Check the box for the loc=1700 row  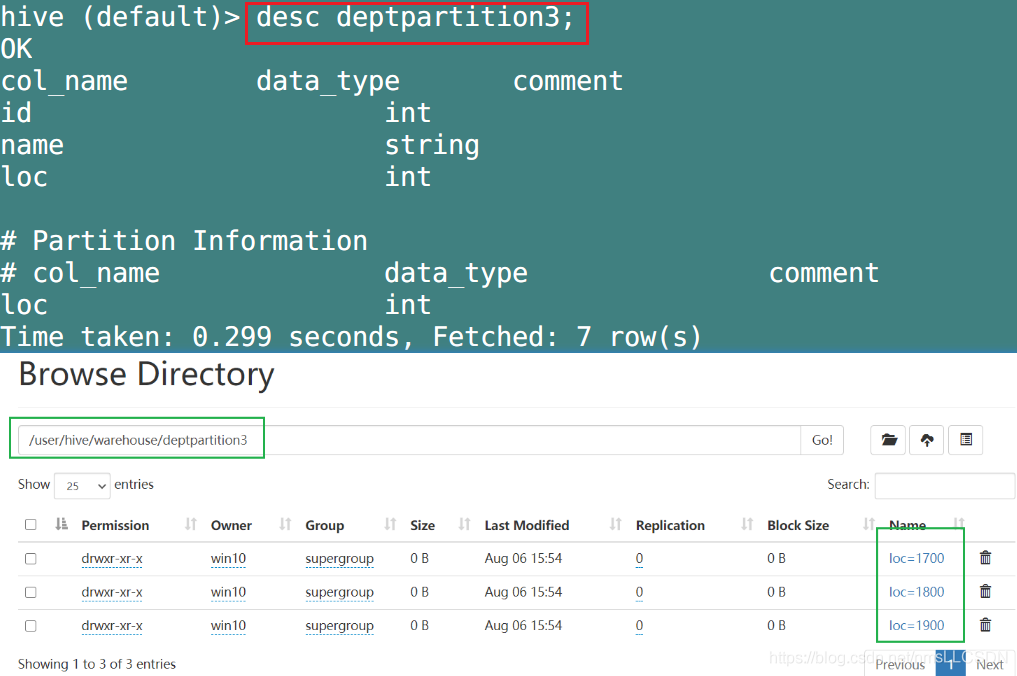click(30, 559)
